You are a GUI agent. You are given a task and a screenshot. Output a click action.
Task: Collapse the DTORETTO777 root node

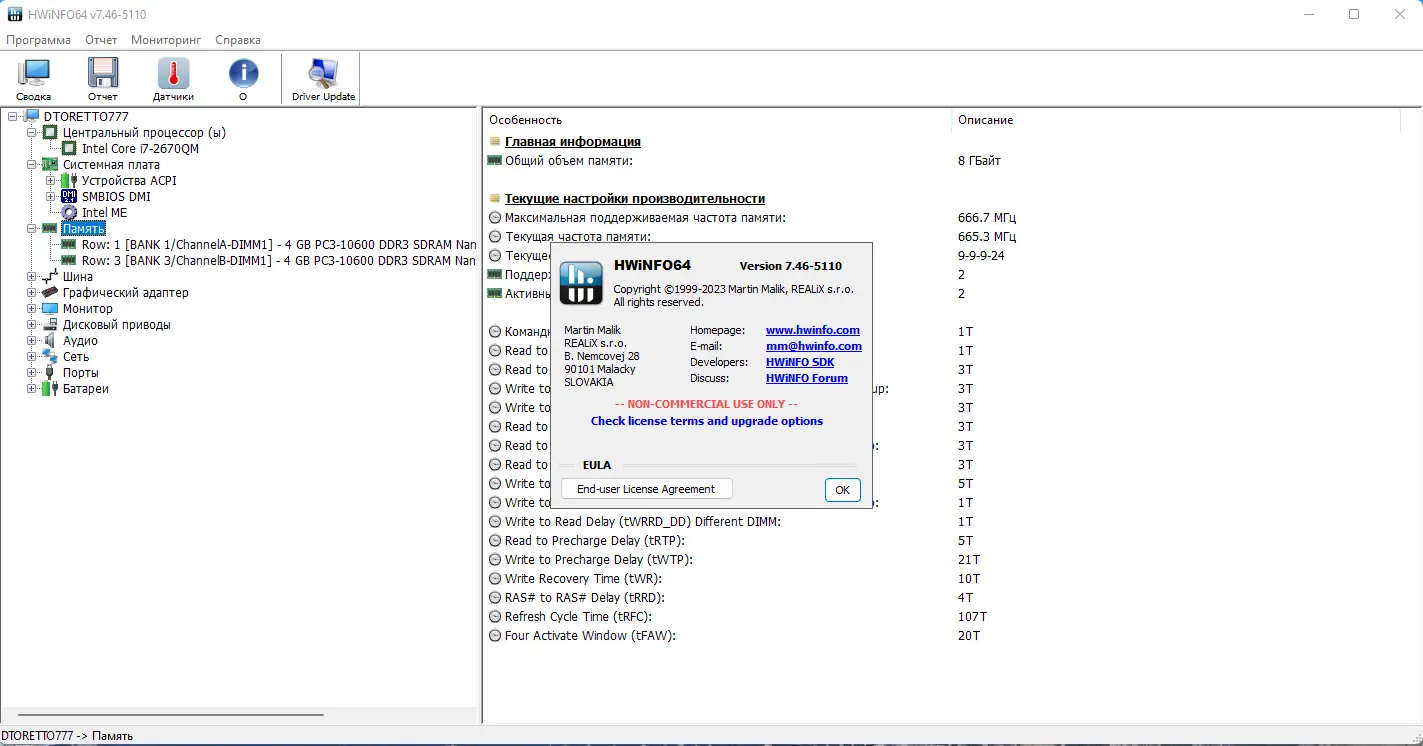[x=13, y=116]
